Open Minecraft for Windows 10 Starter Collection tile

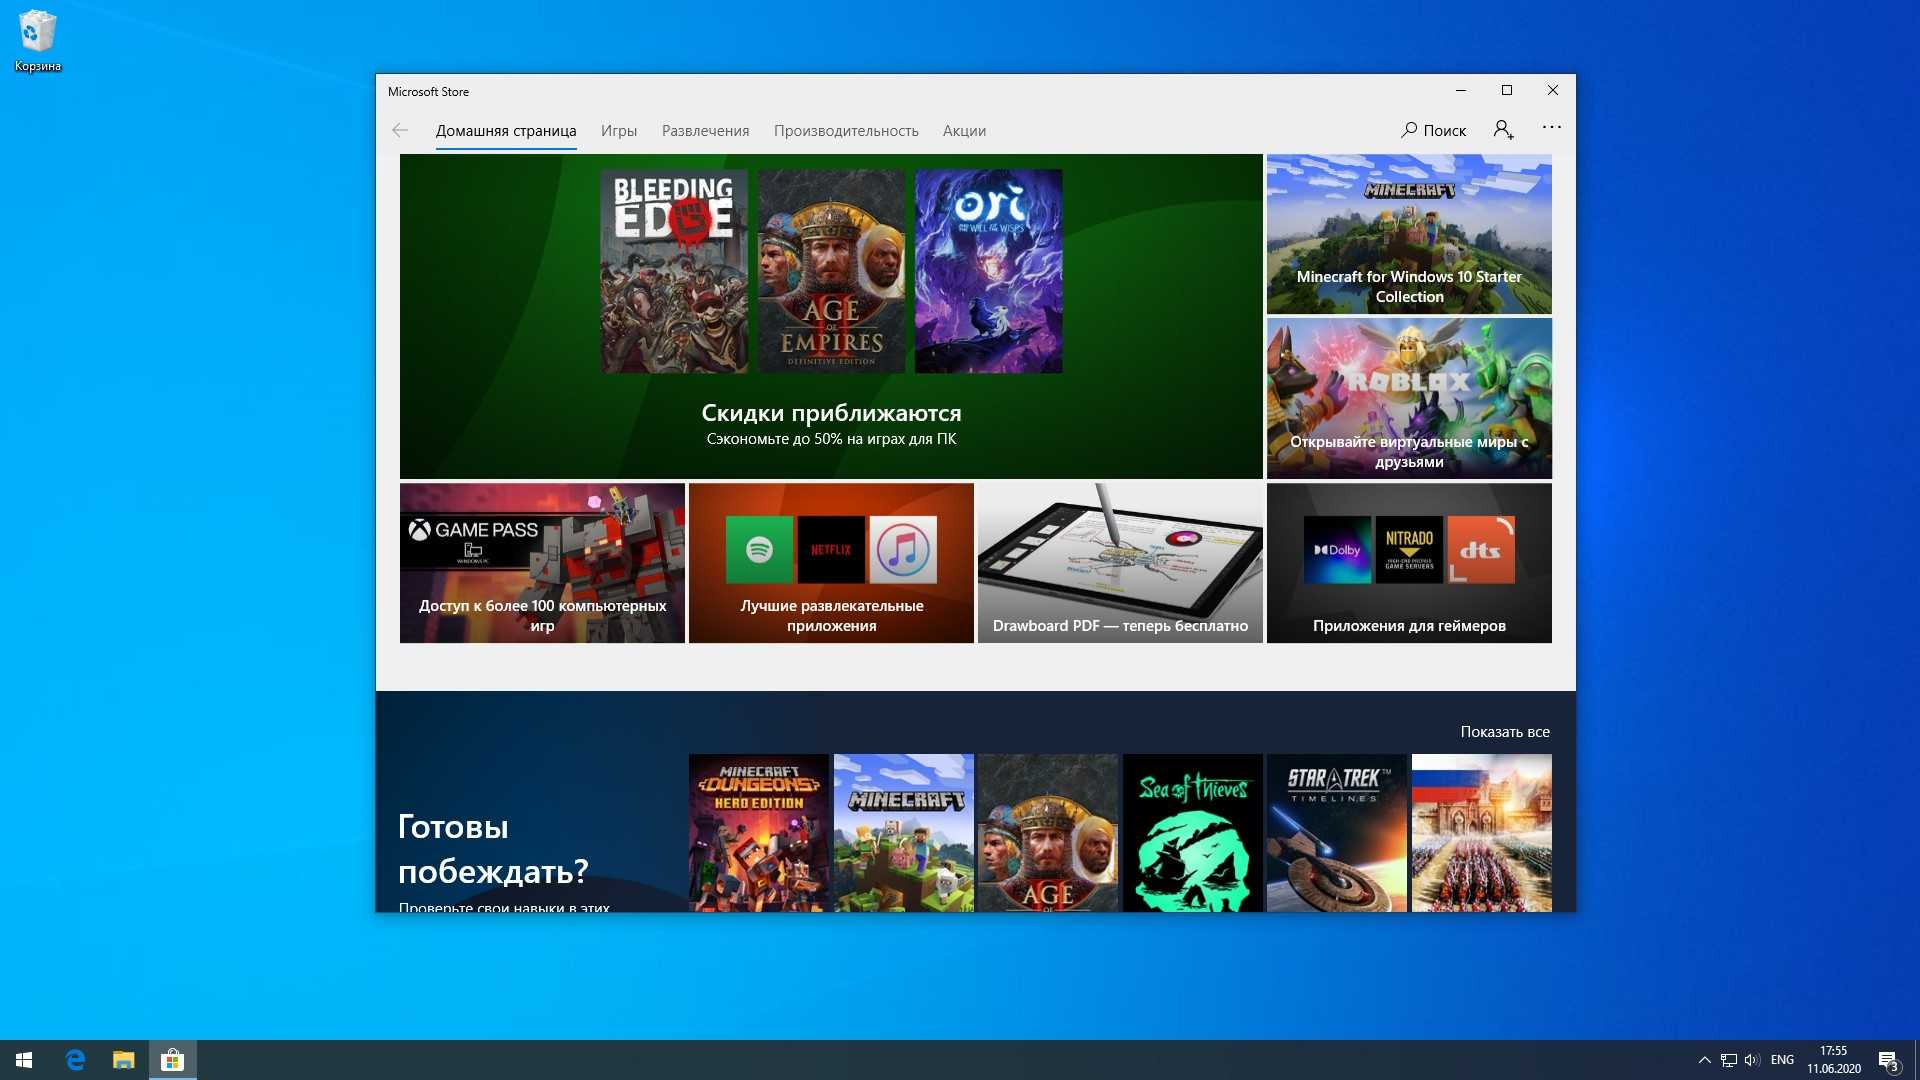point(1409,234)
